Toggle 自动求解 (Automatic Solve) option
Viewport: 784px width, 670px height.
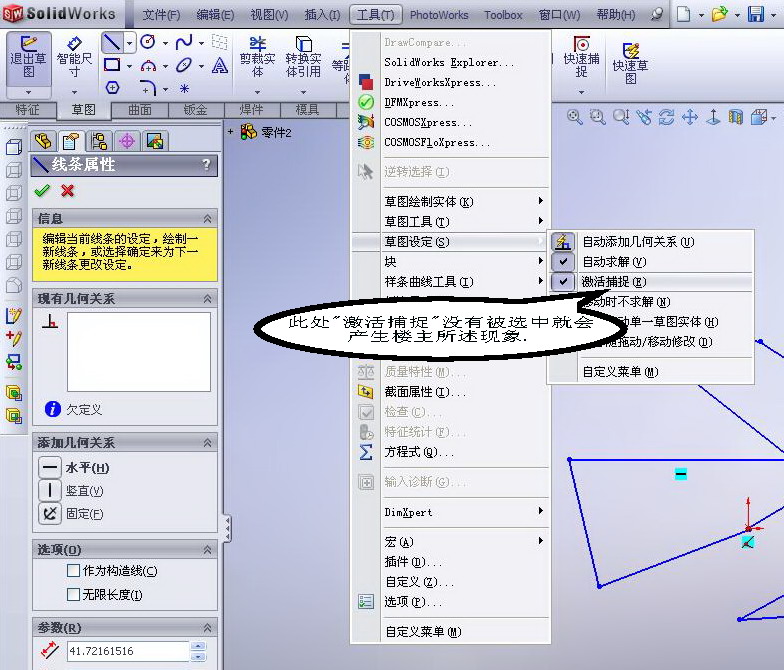(650, 262)
